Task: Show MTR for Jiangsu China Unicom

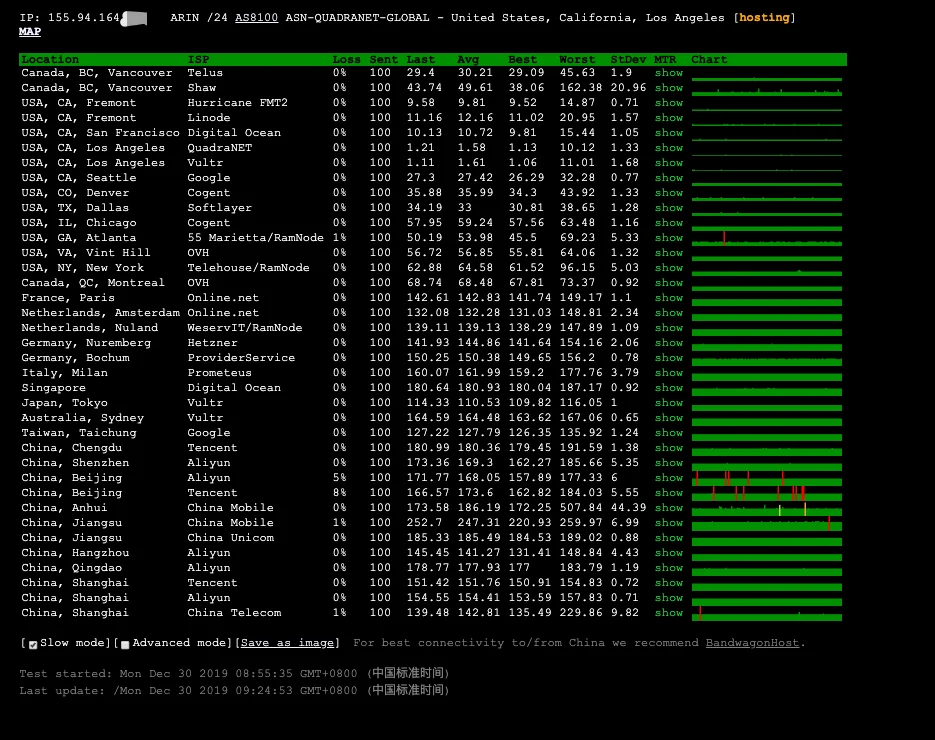Action: [669, 537]
